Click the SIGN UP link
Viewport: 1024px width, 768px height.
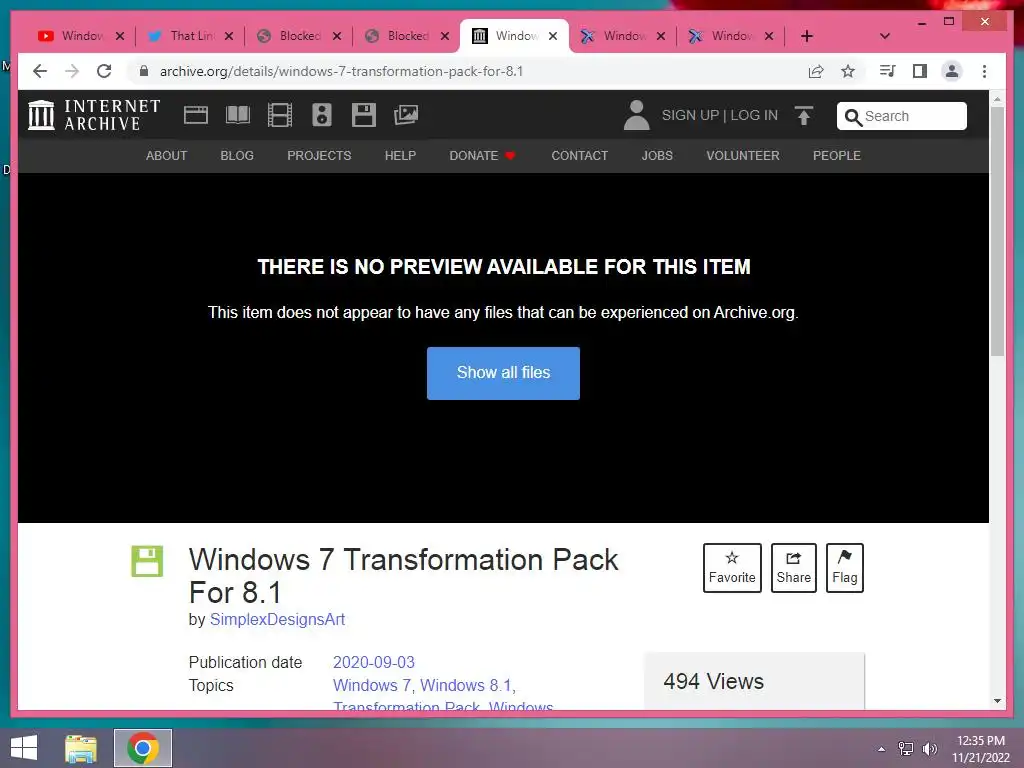coord(690,116)
